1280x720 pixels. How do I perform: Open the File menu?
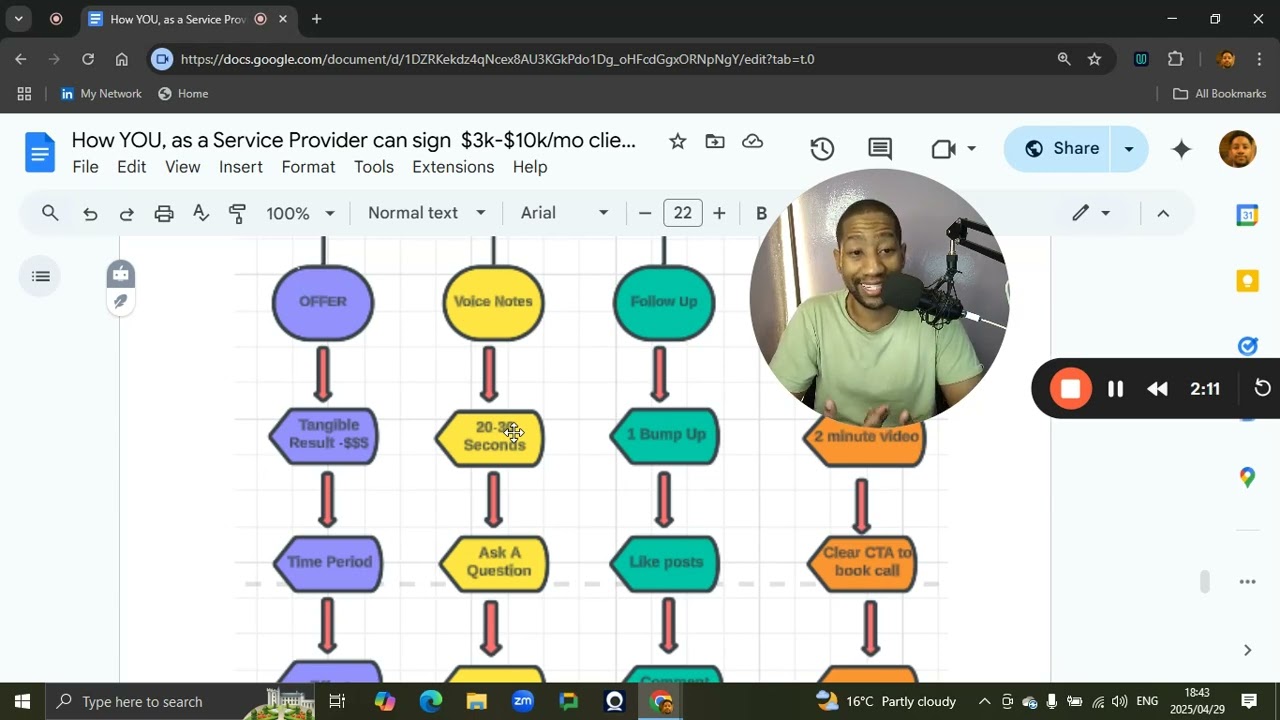click(85, 167)
